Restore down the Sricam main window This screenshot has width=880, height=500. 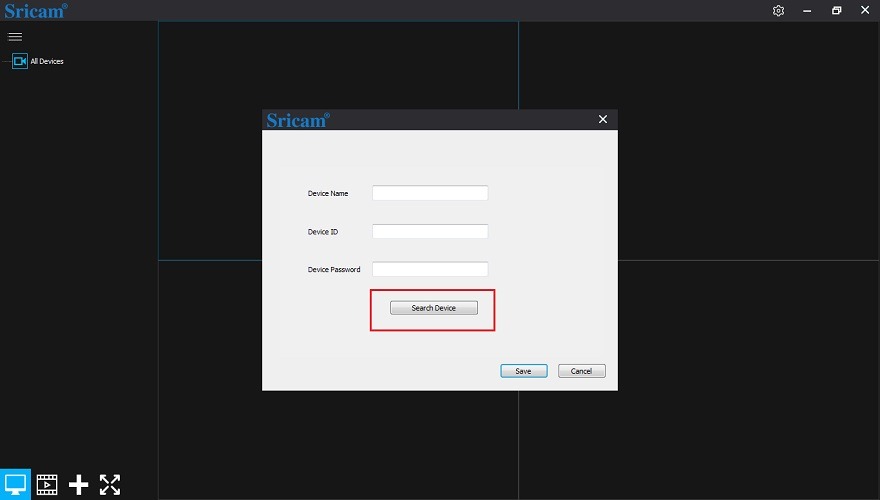tap(836, 11)
